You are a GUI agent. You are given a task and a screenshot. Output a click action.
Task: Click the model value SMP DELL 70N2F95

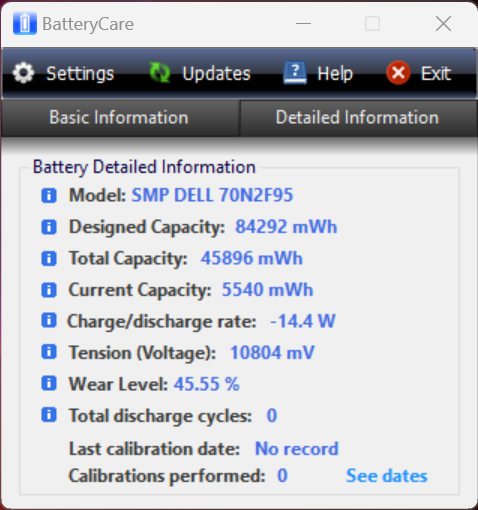[212, 195]
